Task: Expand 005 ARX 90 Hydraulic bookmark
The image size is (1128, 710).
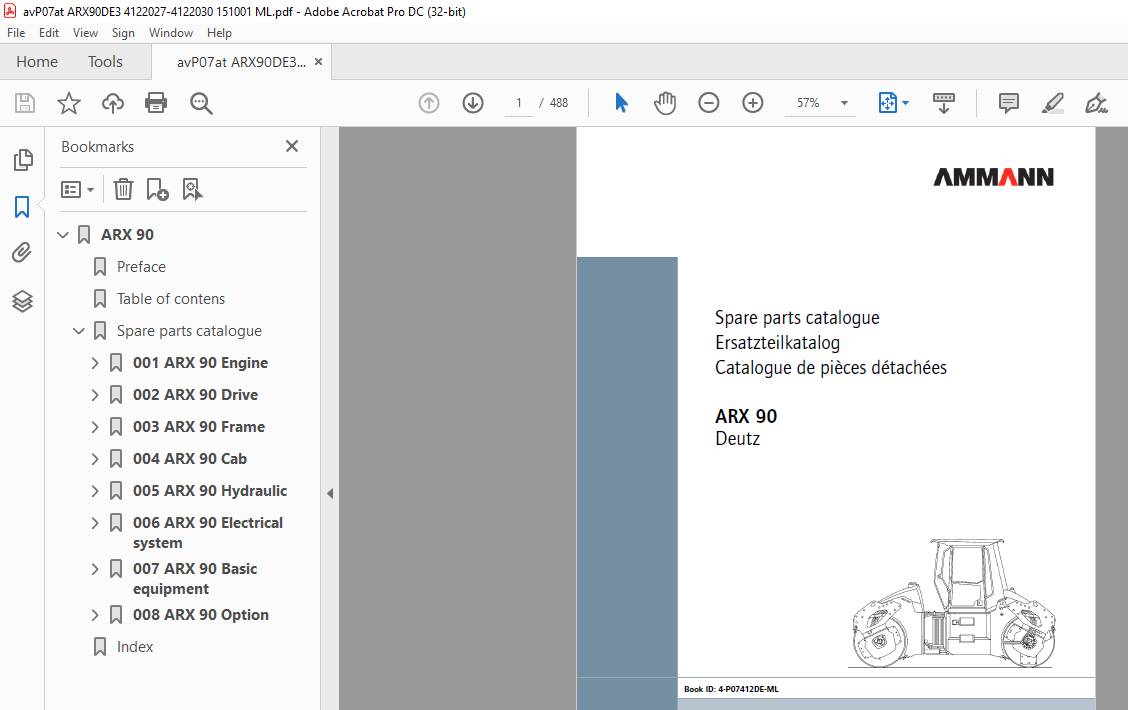Action: tap(95, 491)
